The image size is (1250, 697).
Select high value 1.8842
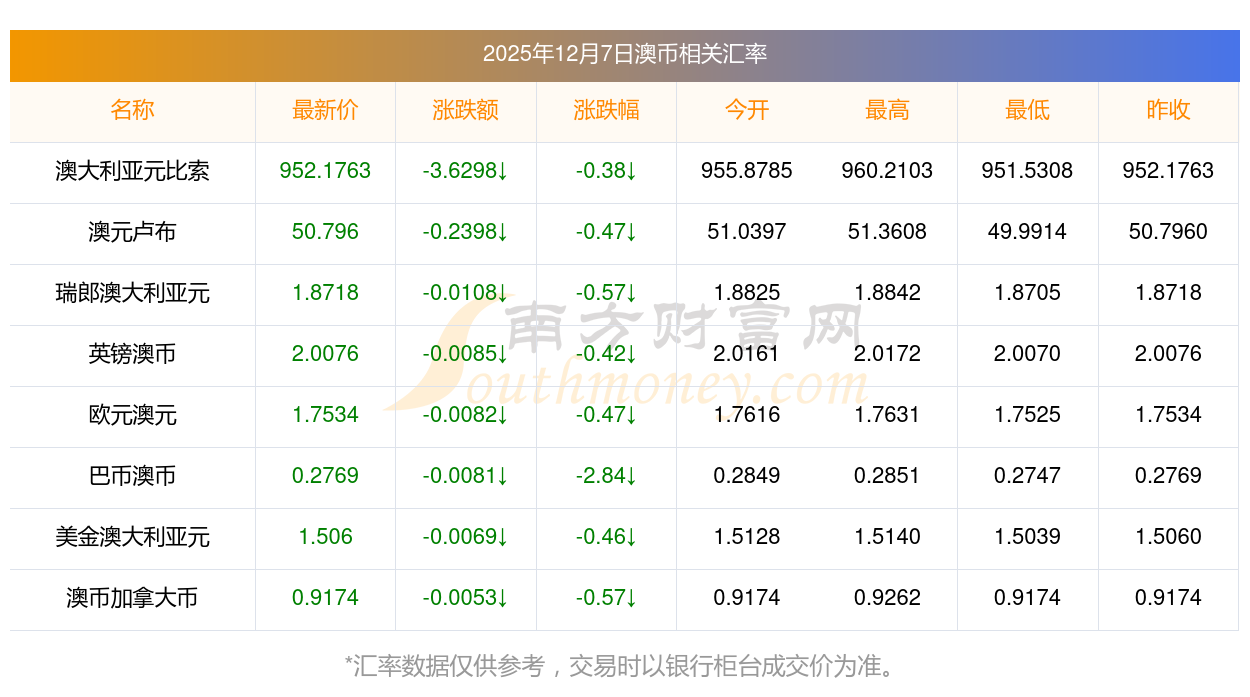point(887,293)
